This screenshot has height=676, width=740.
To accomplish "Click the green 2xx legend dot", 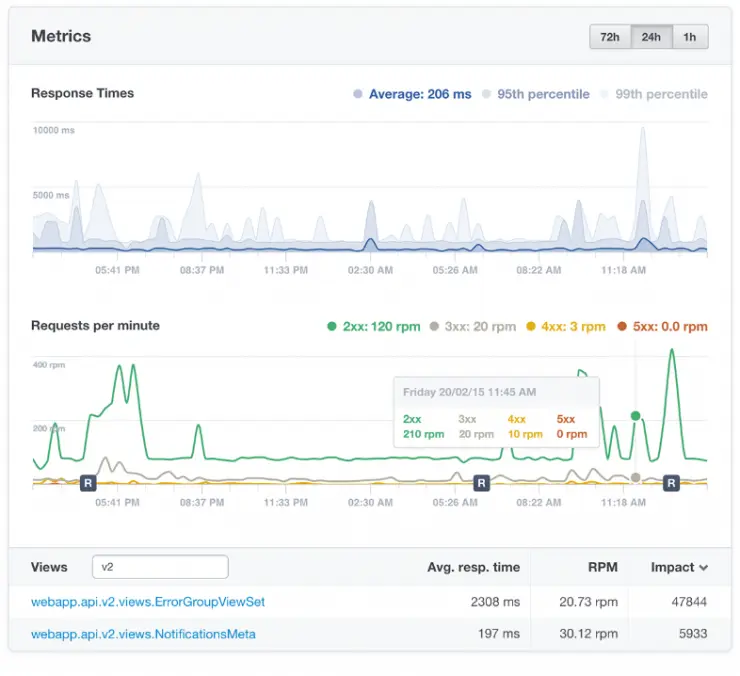I will click(332, 326).
